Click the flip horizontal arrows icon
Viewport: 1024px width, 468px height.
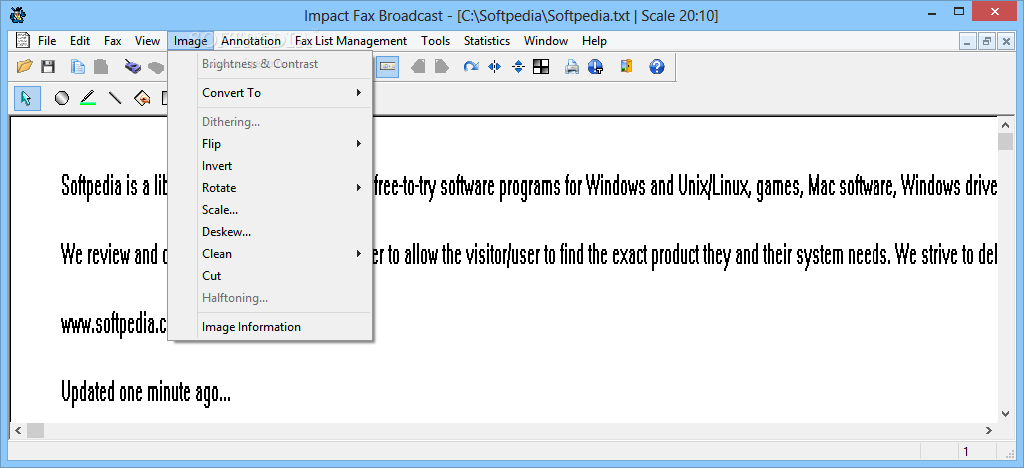click(494, 67)
